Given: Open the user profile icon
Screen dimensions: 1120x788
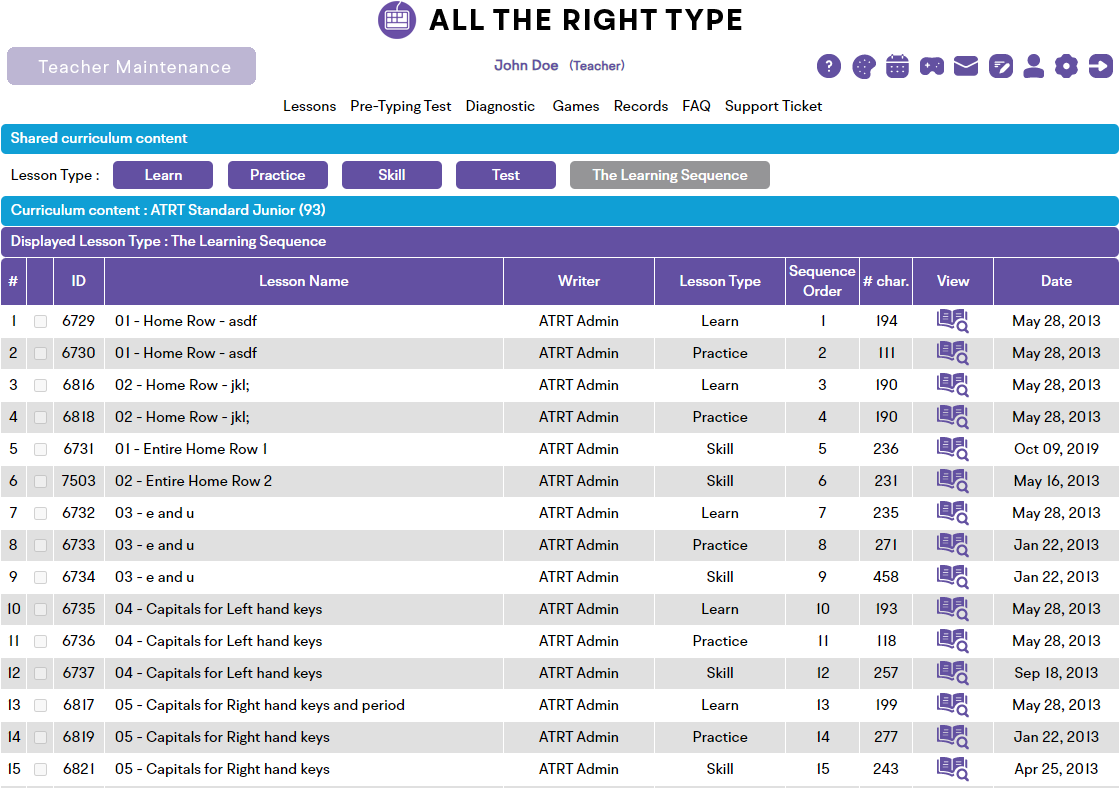Looking at the screenshot, I should click(x=1034, y=66).
